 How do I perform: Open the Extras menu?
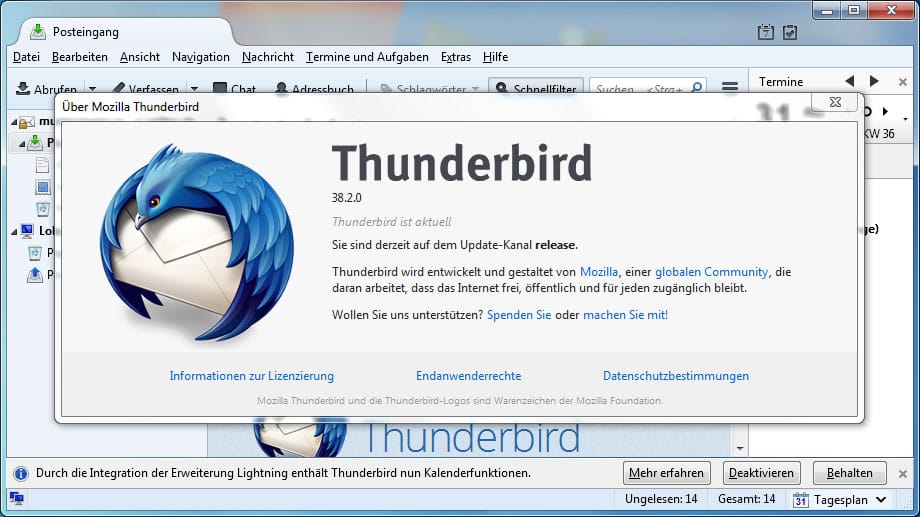pyautogui.click(x=456, y=57)
